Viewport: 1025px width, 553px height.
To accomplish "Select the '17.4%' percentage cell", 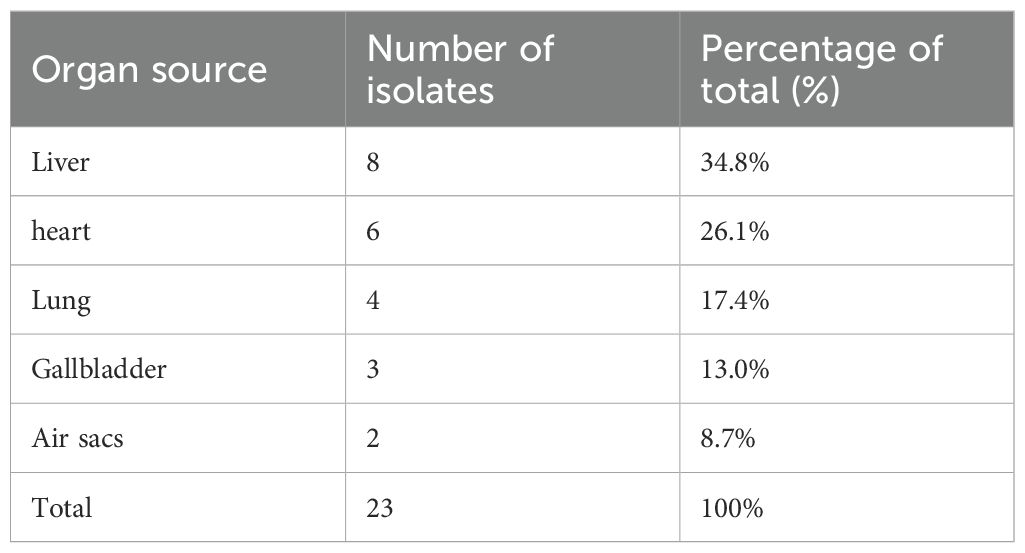I will [x=735, y=299].
